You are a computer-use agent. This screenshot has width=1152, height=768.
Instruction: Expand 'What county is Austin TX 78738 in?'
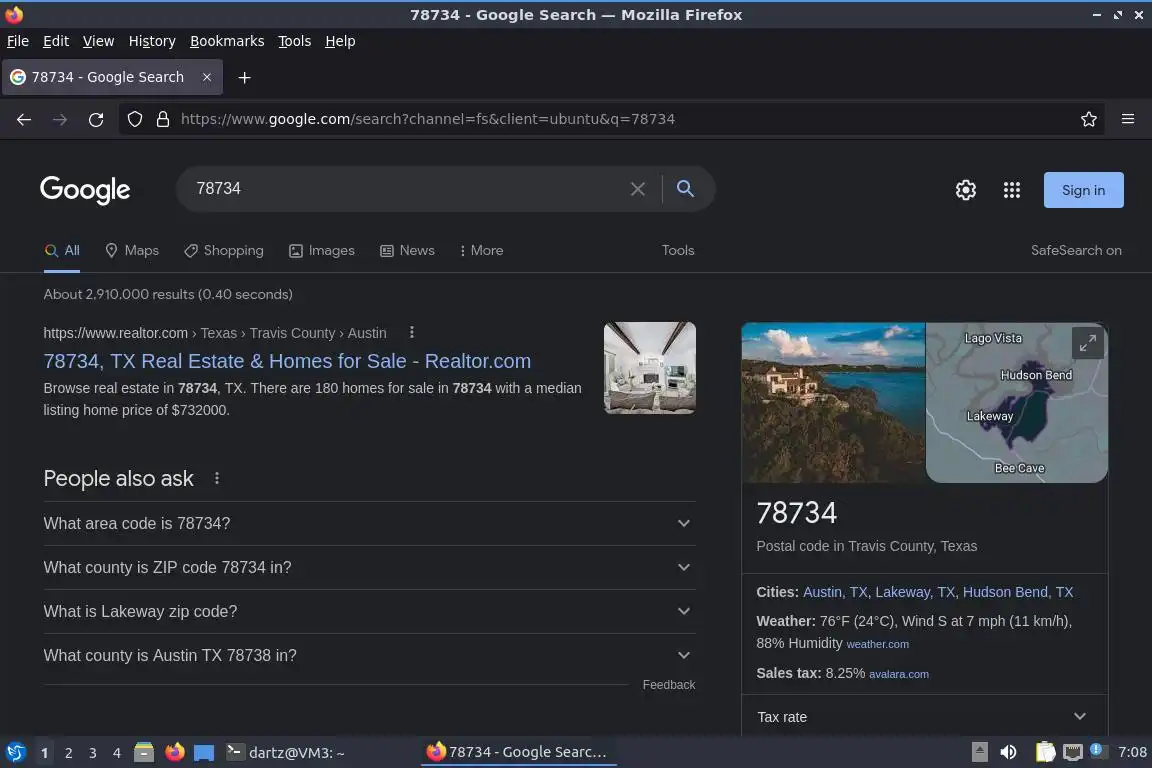(370, 656)
